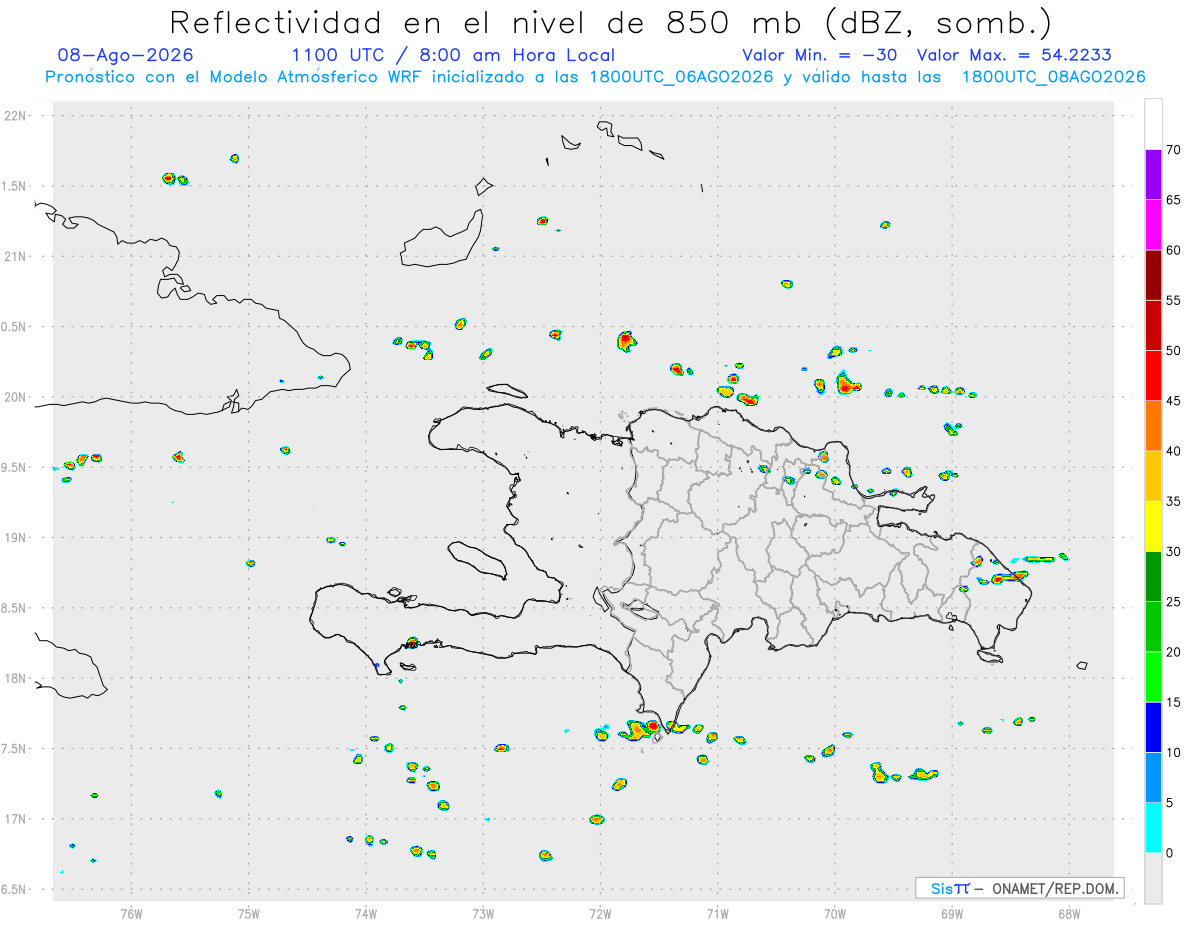This screenshot has width=1200, height=927.
Task: Select the 71W longitude axis label
Action: coord(717,913)
